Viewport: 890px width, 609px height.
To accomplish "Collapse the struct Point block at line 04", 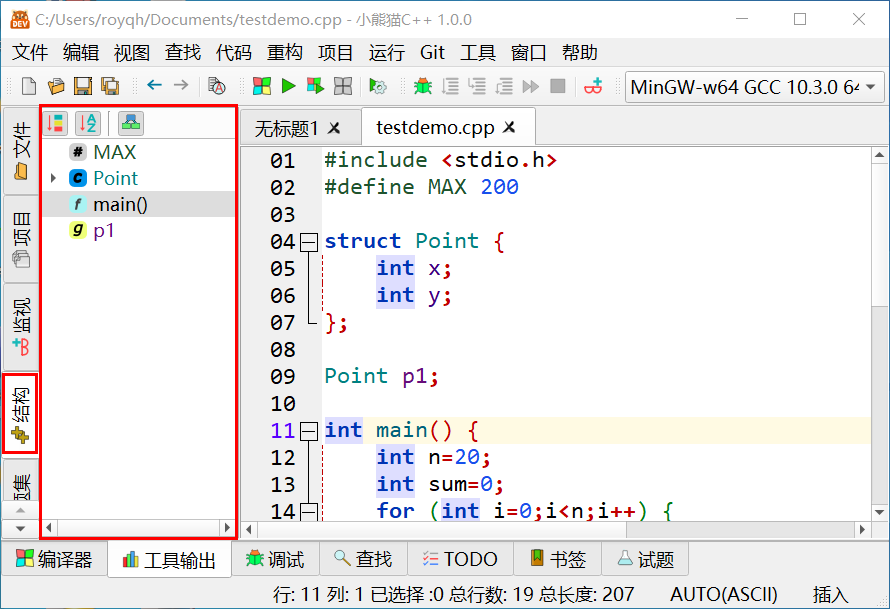I will pos(309,243).
